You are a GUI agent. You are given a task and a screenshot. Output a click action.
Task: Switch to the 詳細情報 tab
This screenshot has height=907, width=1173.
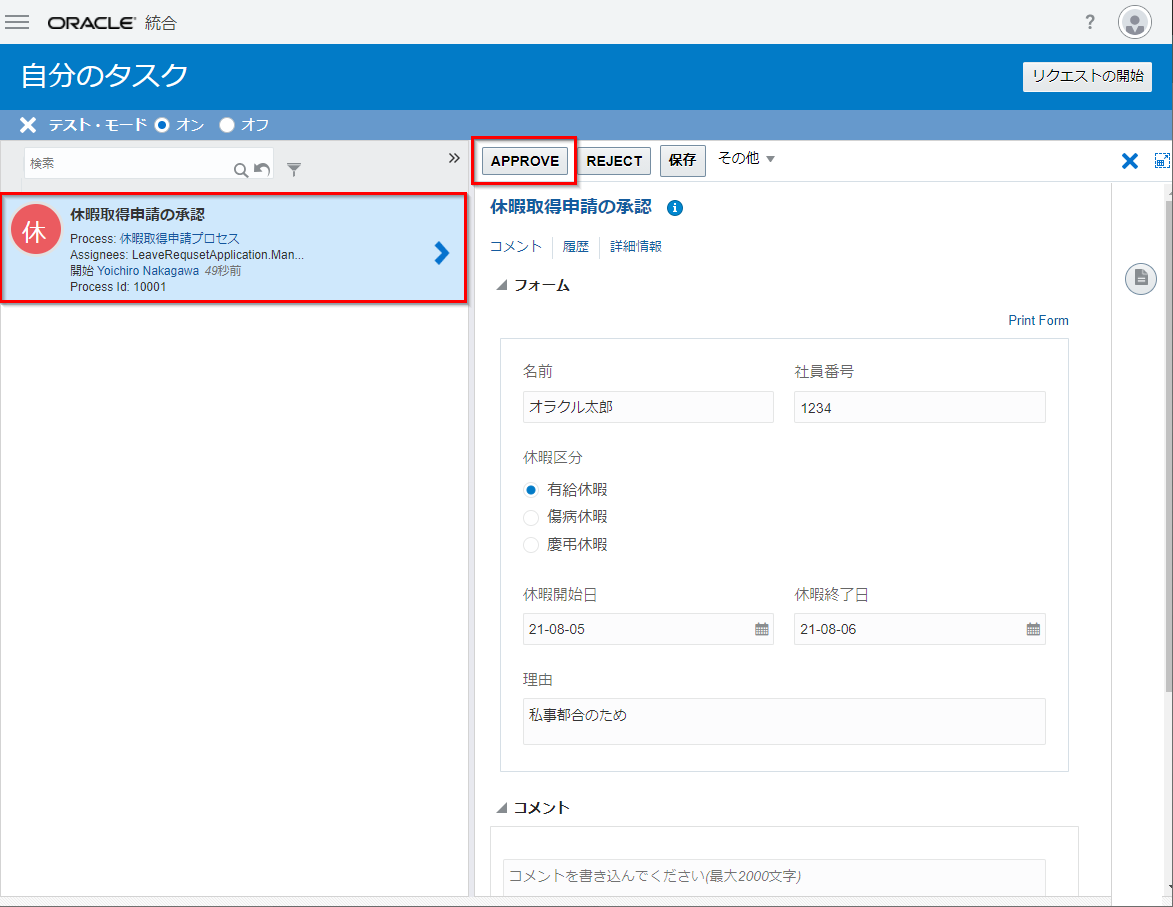pyautogui.click(x=636, y=246)
